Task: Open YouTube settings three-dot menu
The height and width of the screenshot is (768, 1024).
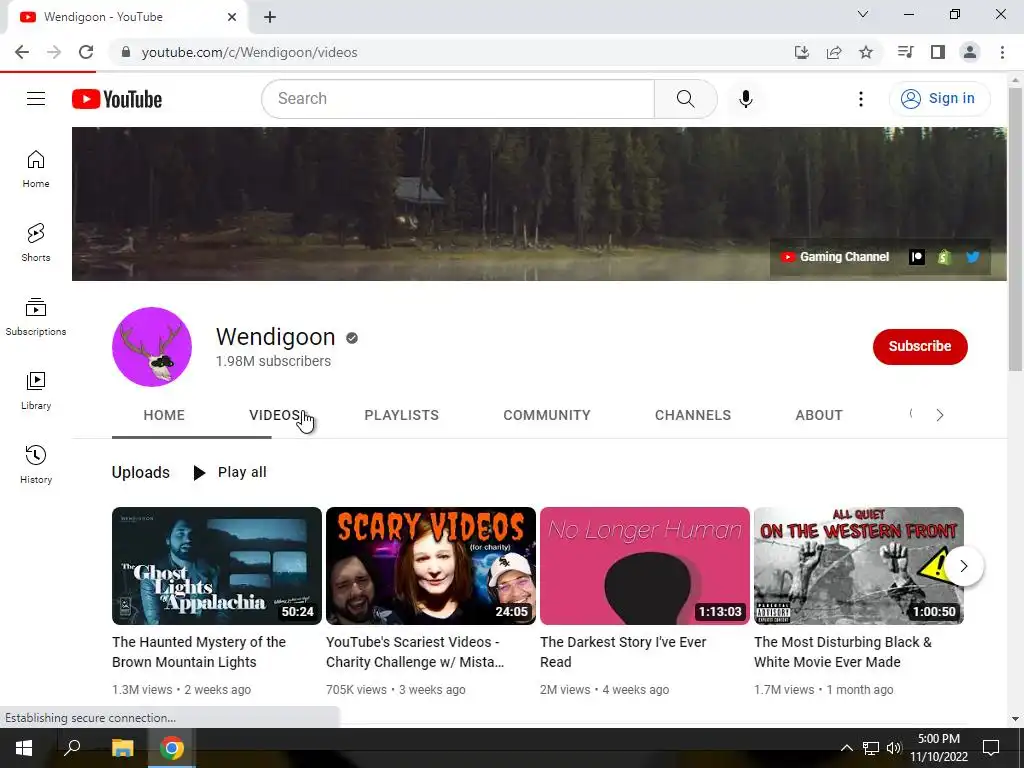Action: [861, 99]
